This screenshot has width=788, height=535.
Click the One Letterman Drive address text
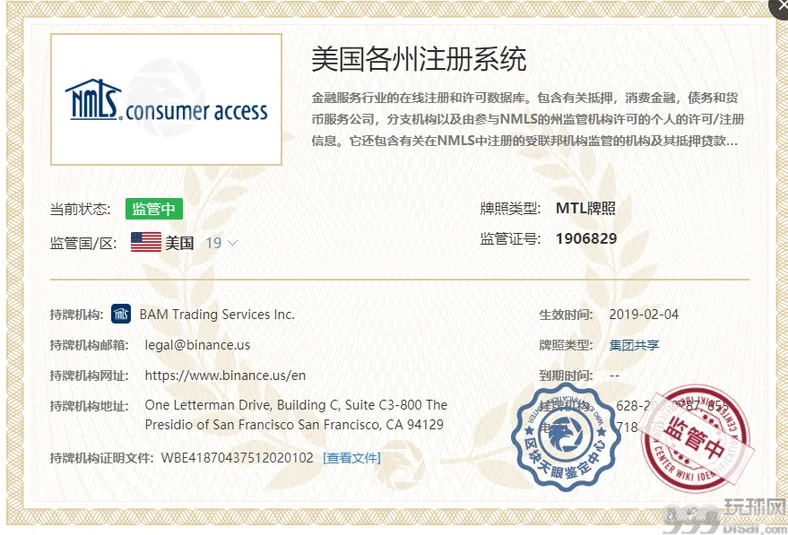296,415
